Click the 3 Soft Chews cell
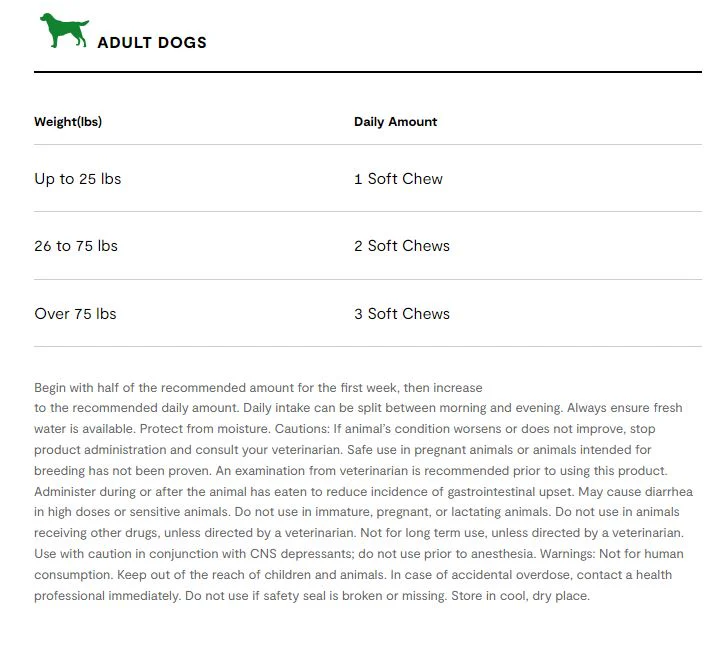 point(402,314)
